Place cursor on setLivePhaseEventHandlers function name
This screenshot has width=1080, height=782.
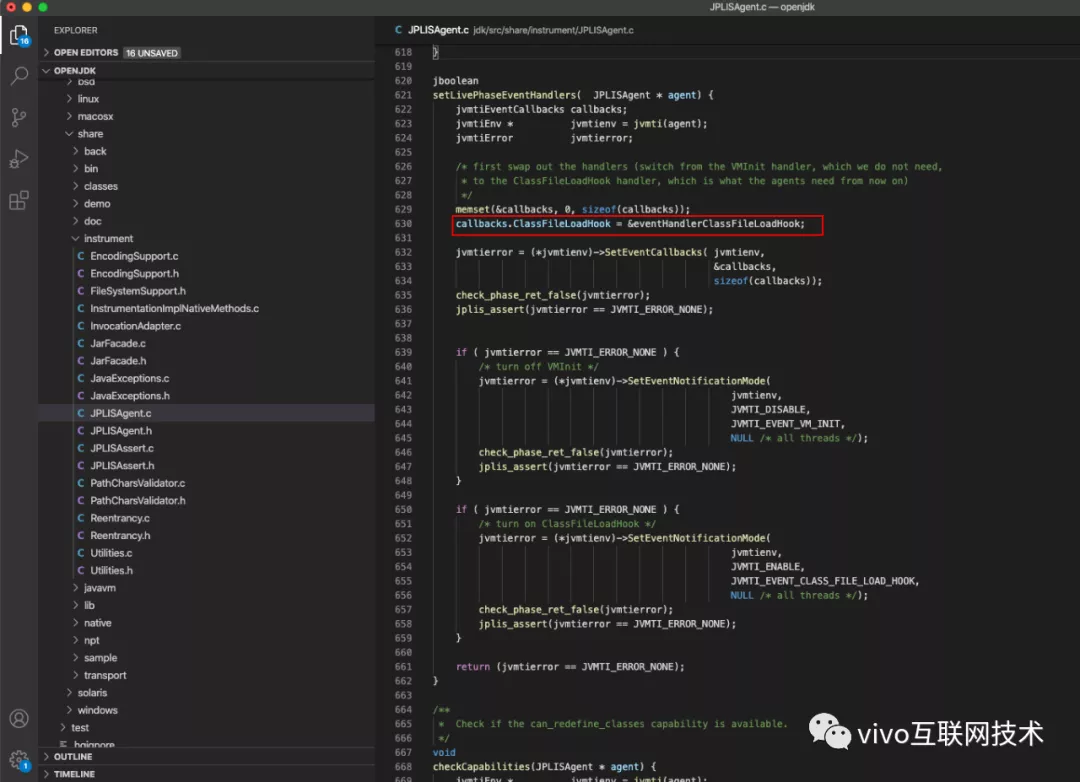point(504,95)
